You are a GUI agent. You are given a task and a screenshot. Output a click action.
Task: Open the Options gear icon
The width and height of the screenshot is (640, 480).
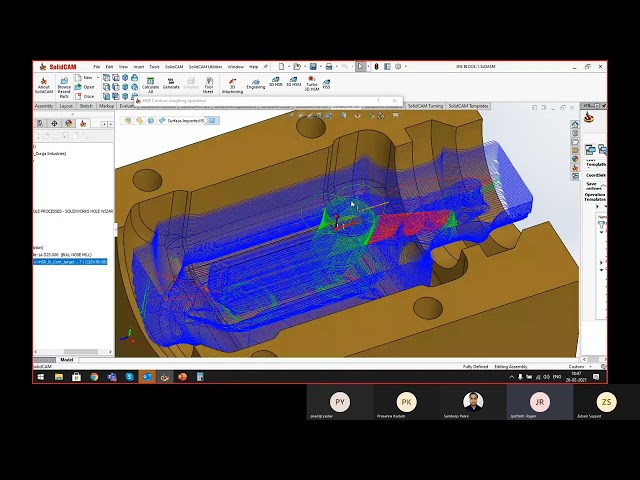pos(398,67)
